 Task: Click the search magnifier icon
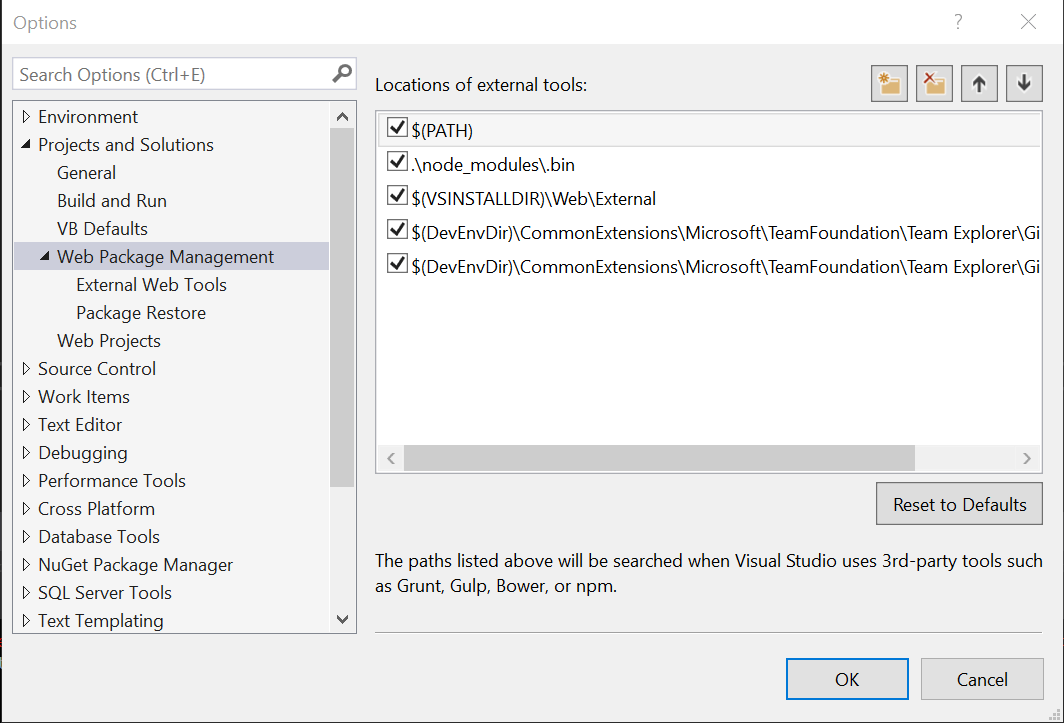click(342, 73)
